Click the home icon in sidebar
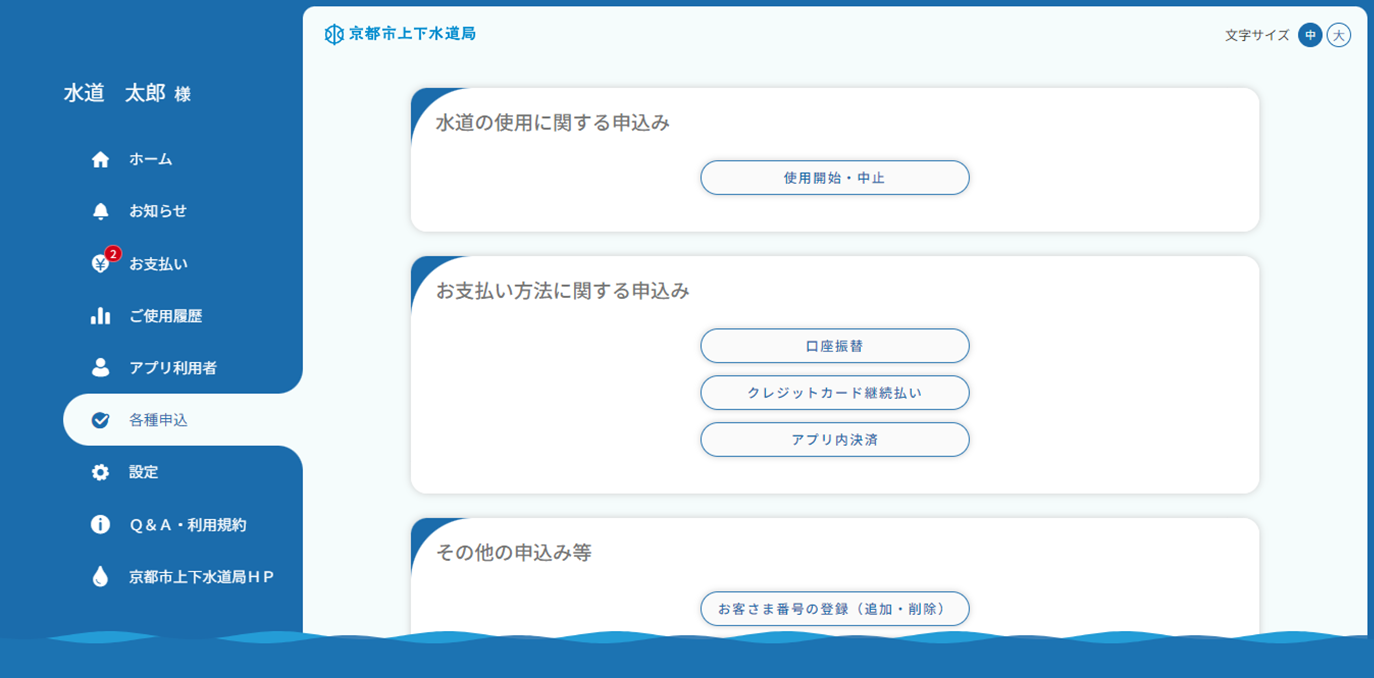Viewport: 1374px width, 678px height. click(x=100, y=159)
